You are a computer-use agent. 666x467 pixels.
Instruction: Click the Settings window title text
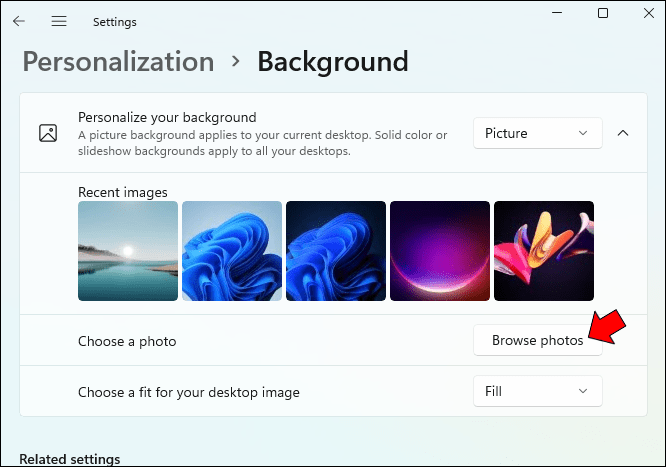tap(114, 21)
